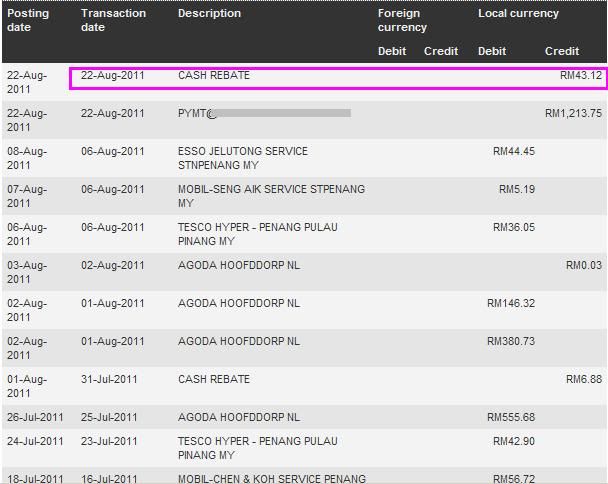Click the Foreign currency column header
The height and width of the screenshot is (484, 608).
pyautogui.click(x=402, y=20)
